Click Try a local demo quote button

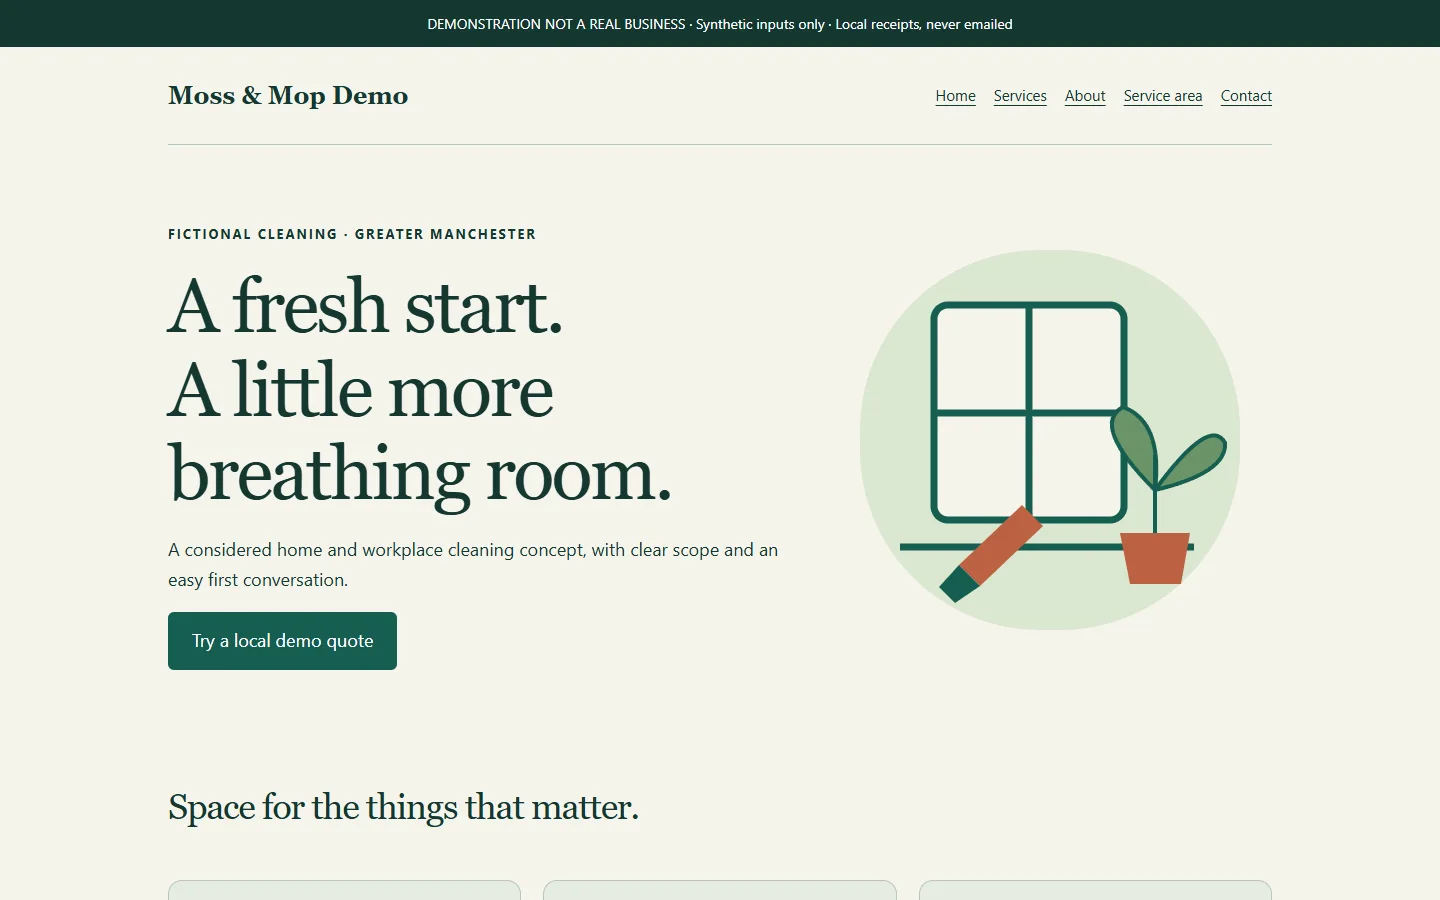282,641
